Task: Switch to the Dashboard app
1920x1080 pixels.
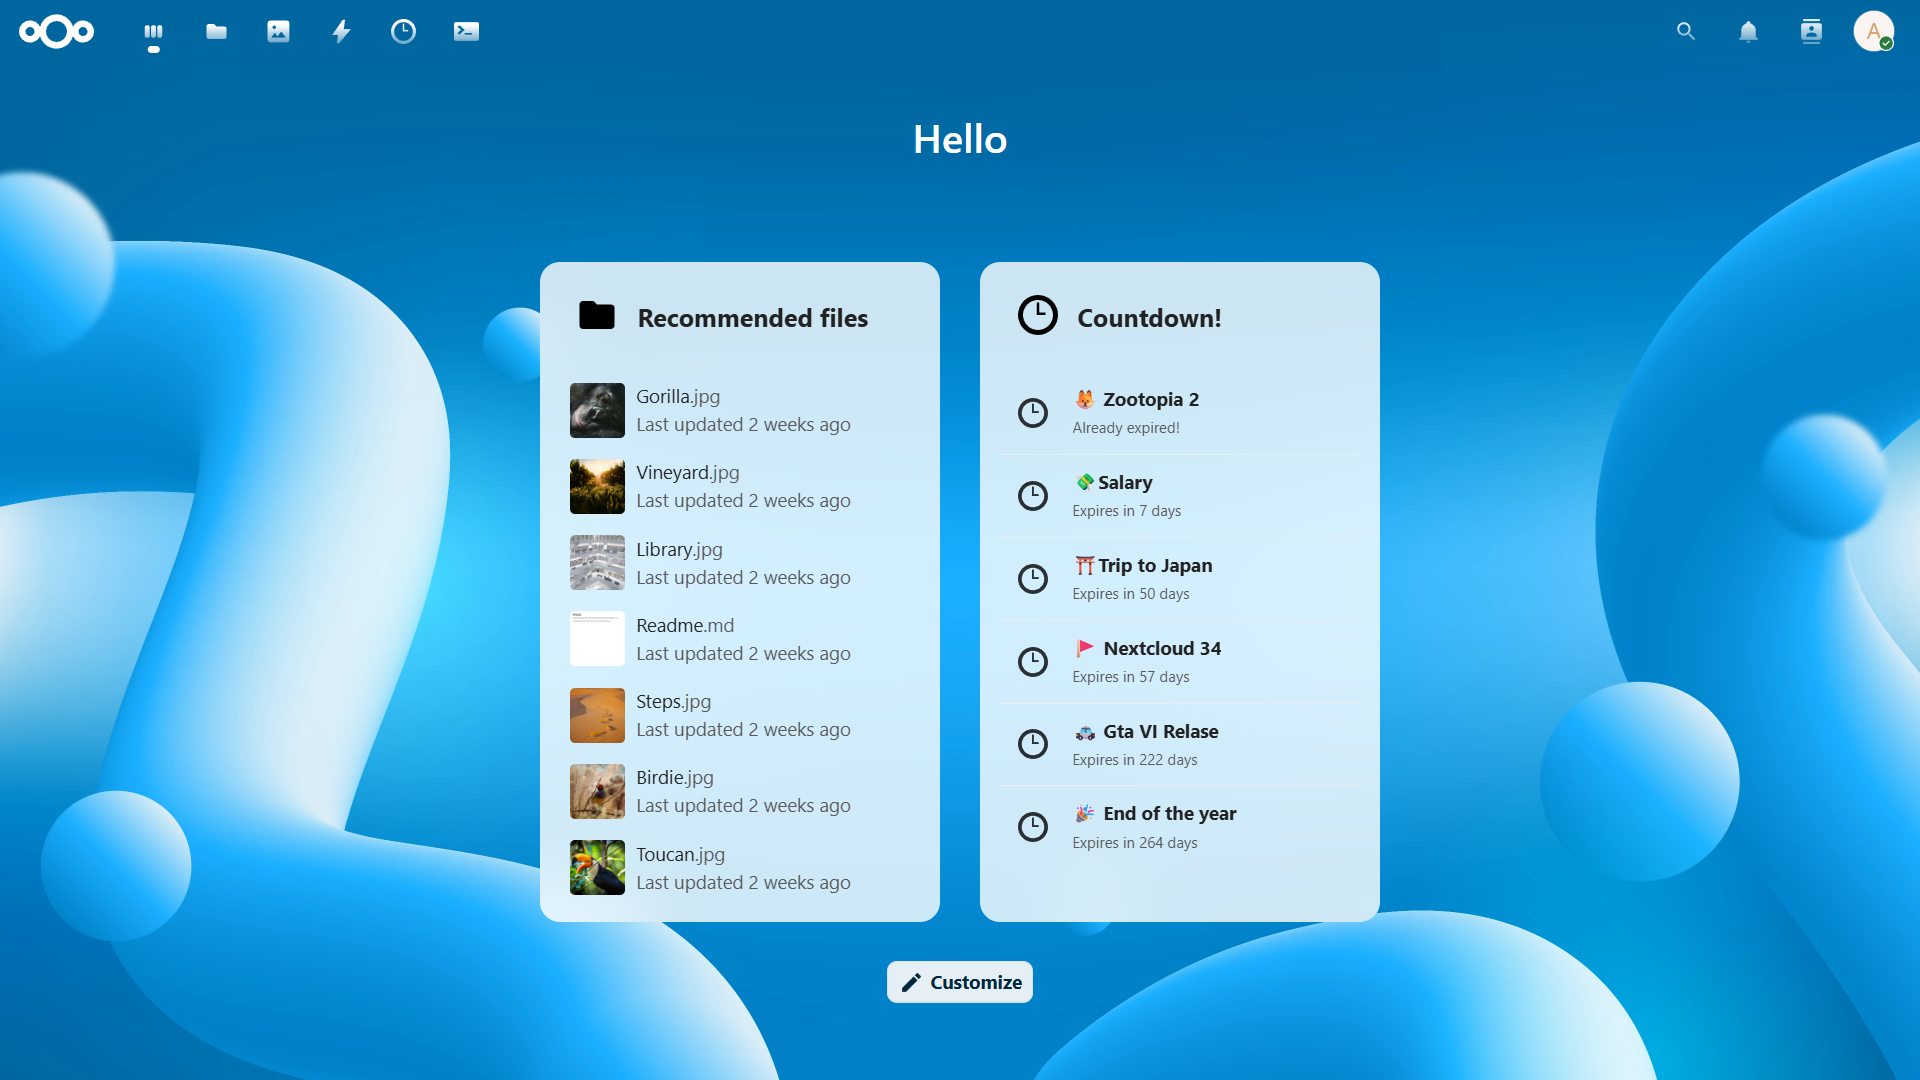Action: pyautogui.click(x=153, y=31)
